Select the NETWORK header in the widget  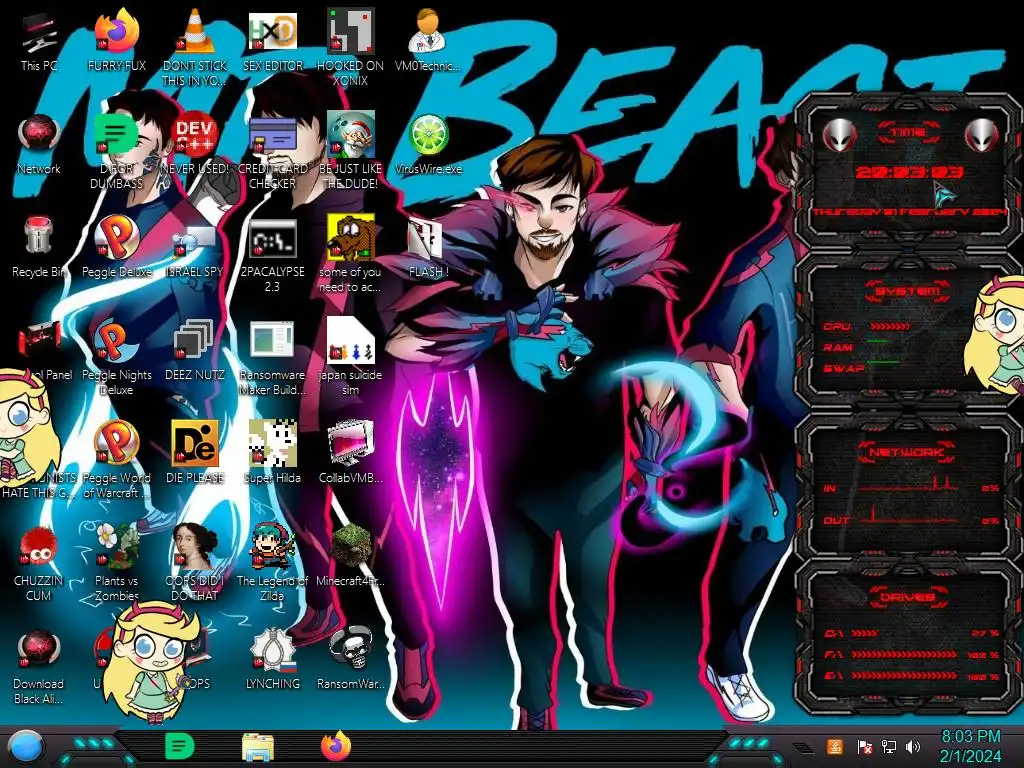tap(907, 451)
